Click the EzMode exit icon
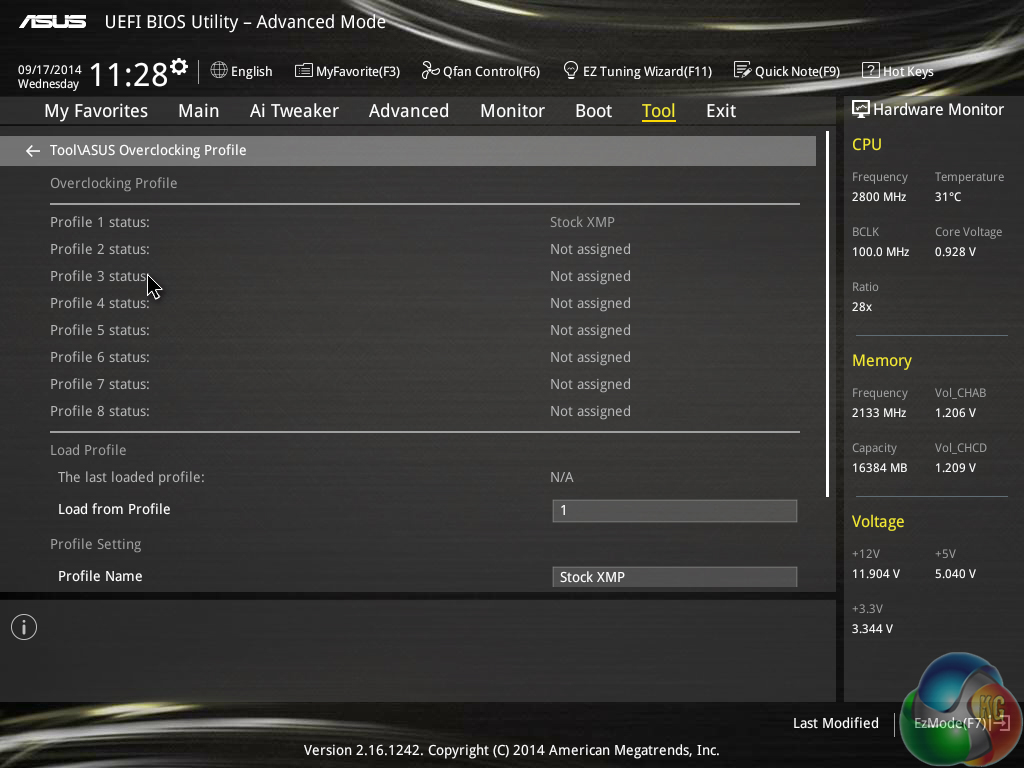Viewport: 1024px width, 768px height. (1000, 723)
